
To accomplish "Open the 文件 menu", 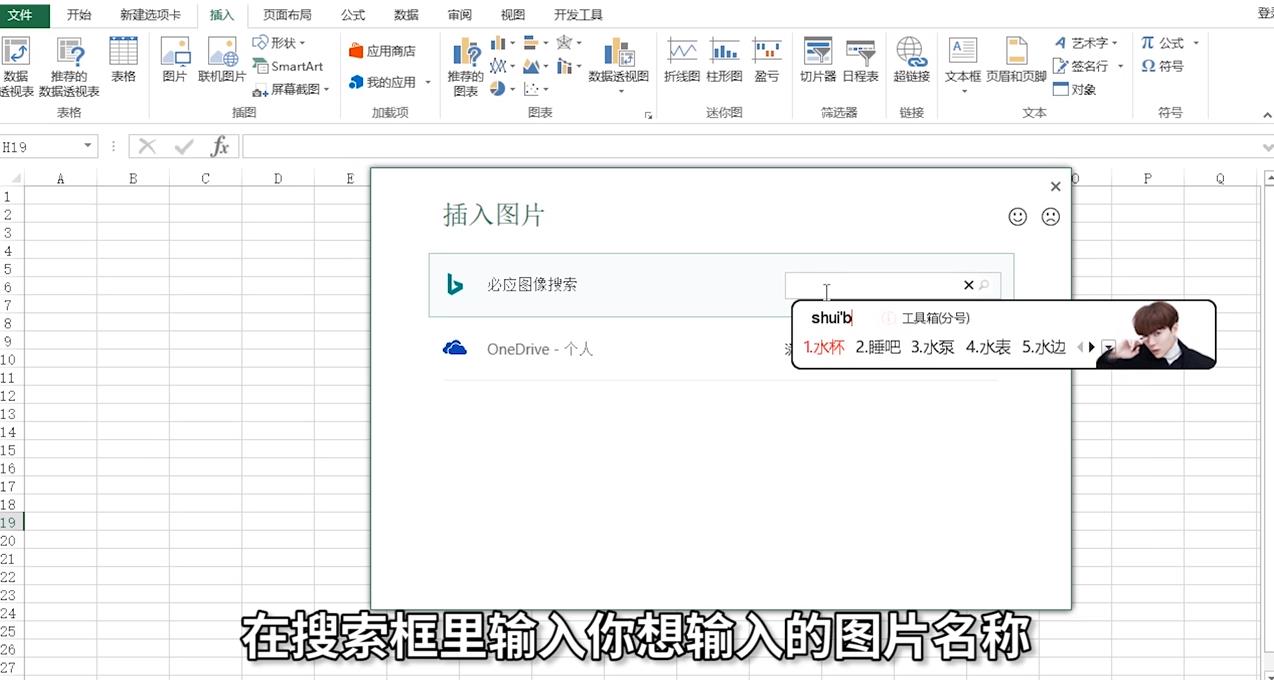I will [24, 14].
